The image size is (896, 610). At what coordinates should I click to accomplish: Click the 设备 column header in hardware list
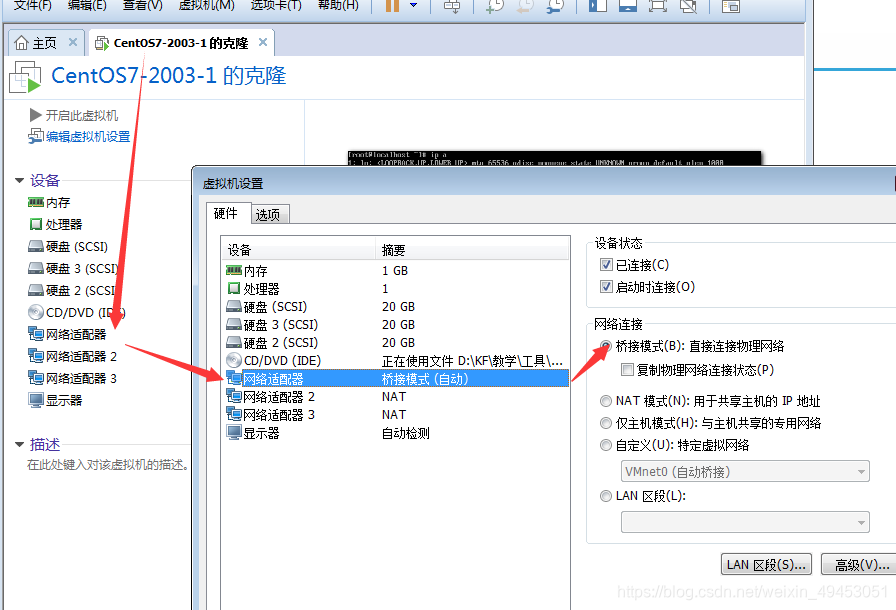pos(298,250)
